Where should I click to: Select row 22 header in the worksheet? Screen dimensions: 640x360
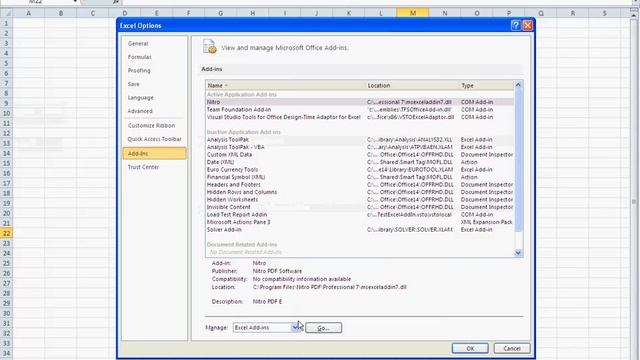(7, 233)
